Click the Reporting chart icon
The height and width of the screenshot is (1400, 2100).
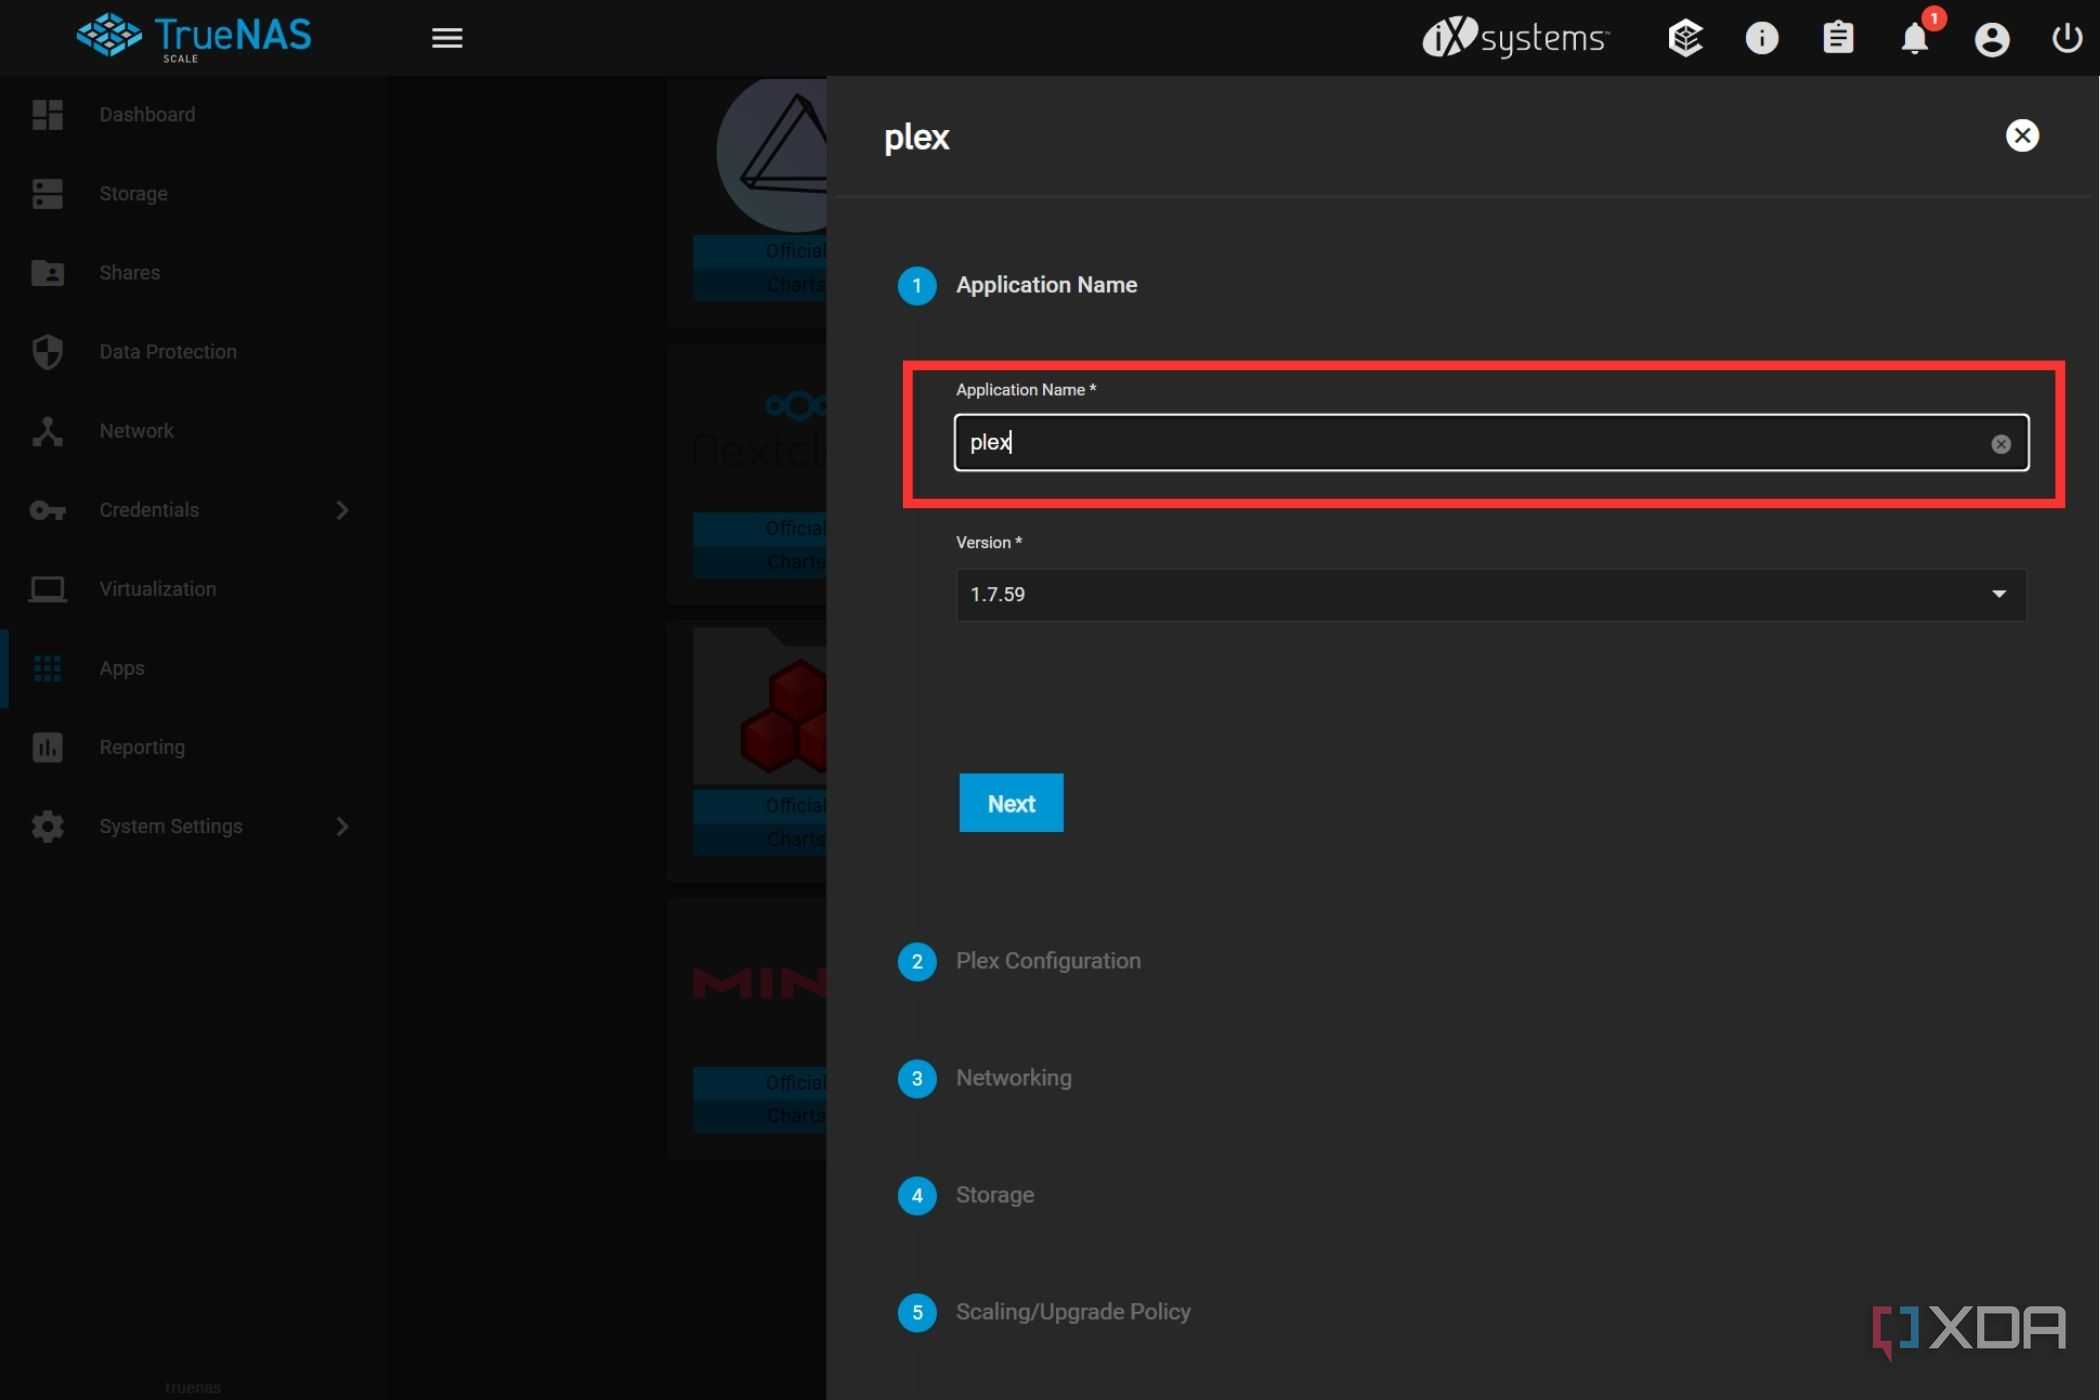(x=47, y=747)
